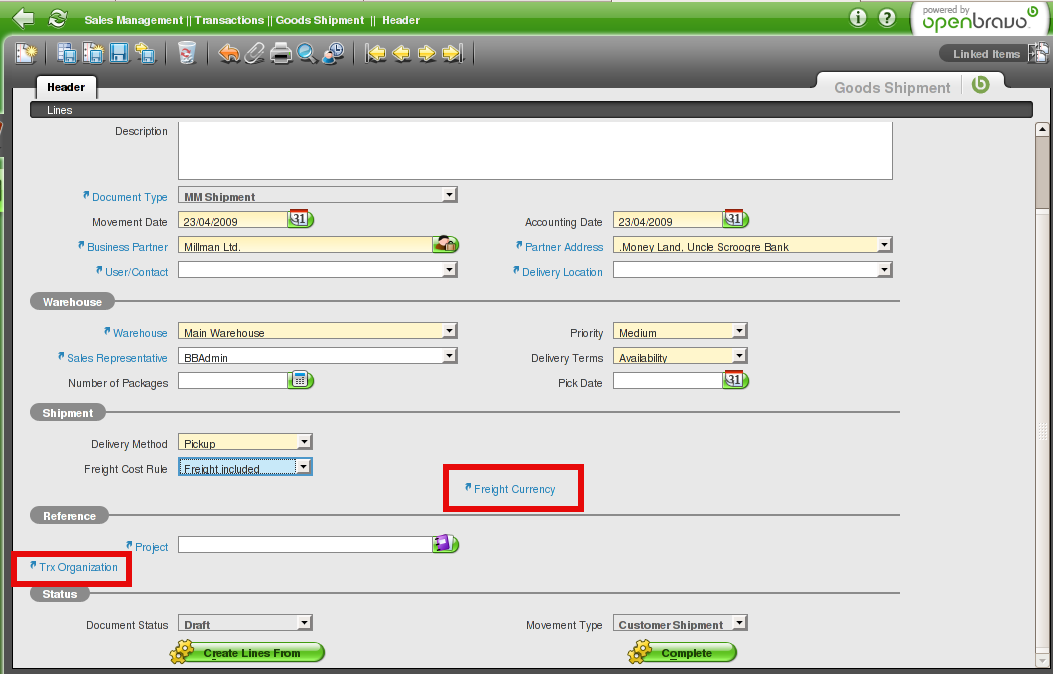The width and height of the screenshot is (1053, 674).
Task: Open the Number of Packages calculator
Action: (300, 380)
